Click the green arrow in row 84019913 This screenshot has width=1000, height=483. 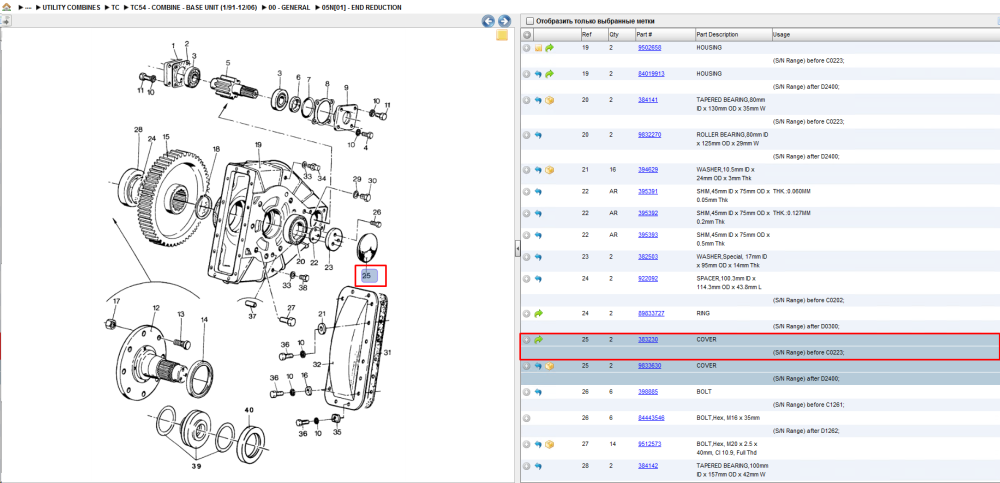(x=549, y=74)
